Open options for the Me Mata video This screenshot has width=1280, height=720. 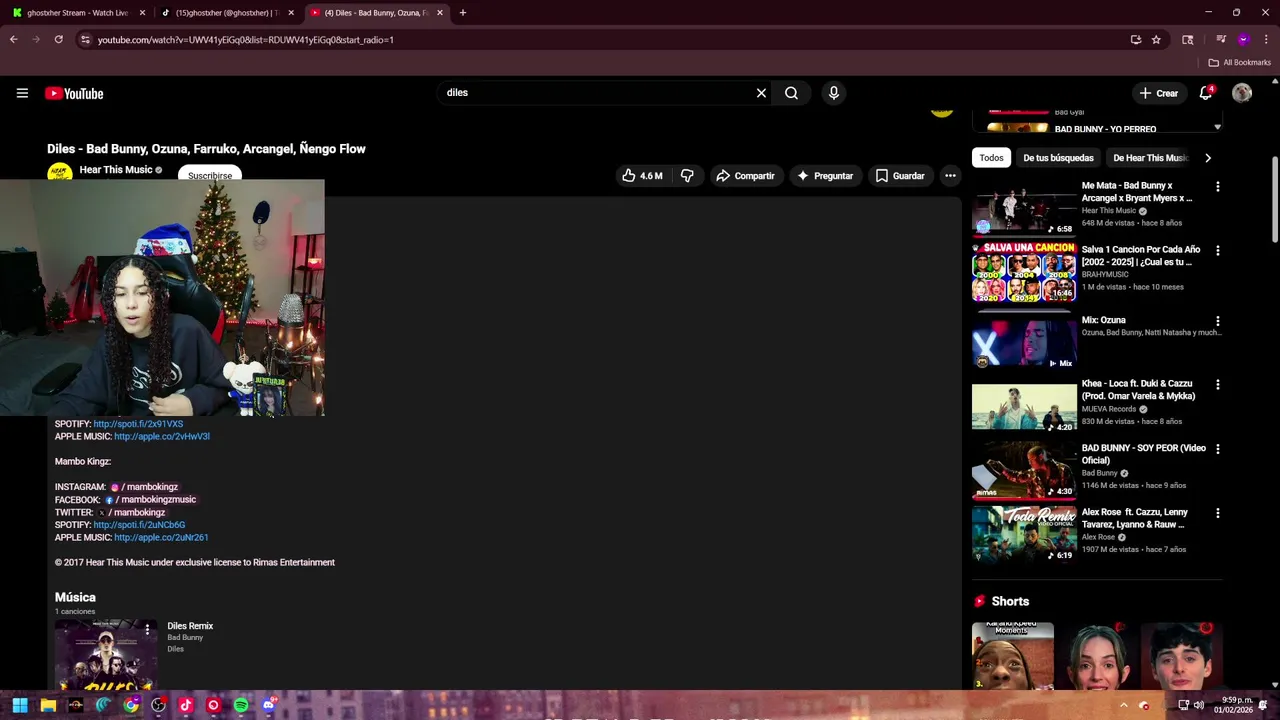(1217, 187)
